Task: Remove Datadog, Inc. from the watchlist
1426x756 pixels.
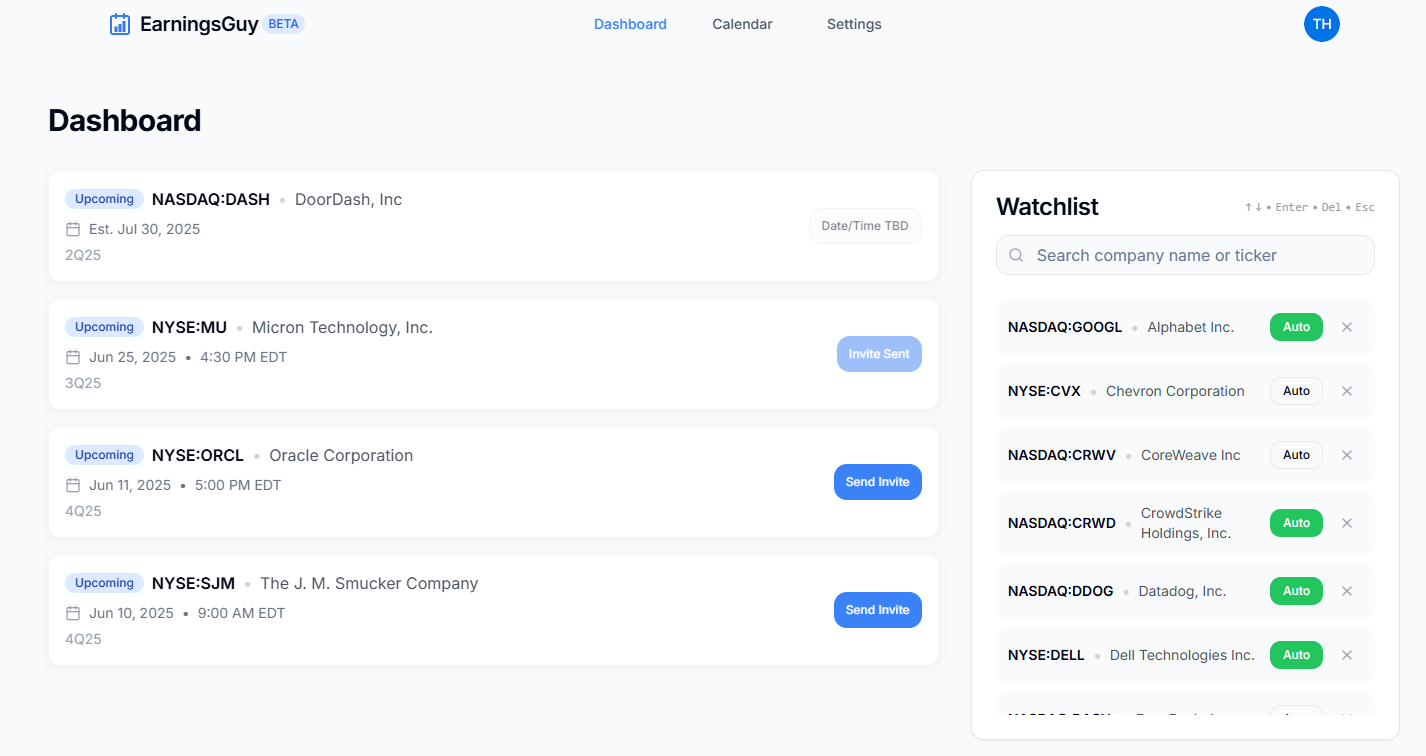Action: (x=1347, y=591)
